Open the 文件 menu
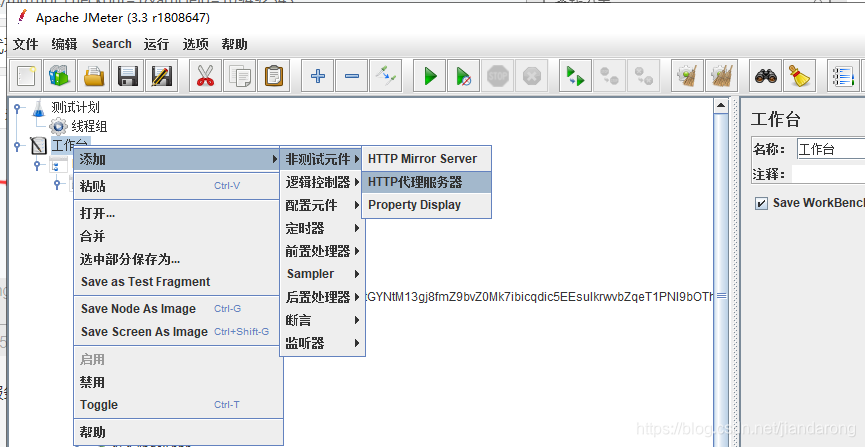The height and width of the screenshot is (447, 865). pos(25,44)
